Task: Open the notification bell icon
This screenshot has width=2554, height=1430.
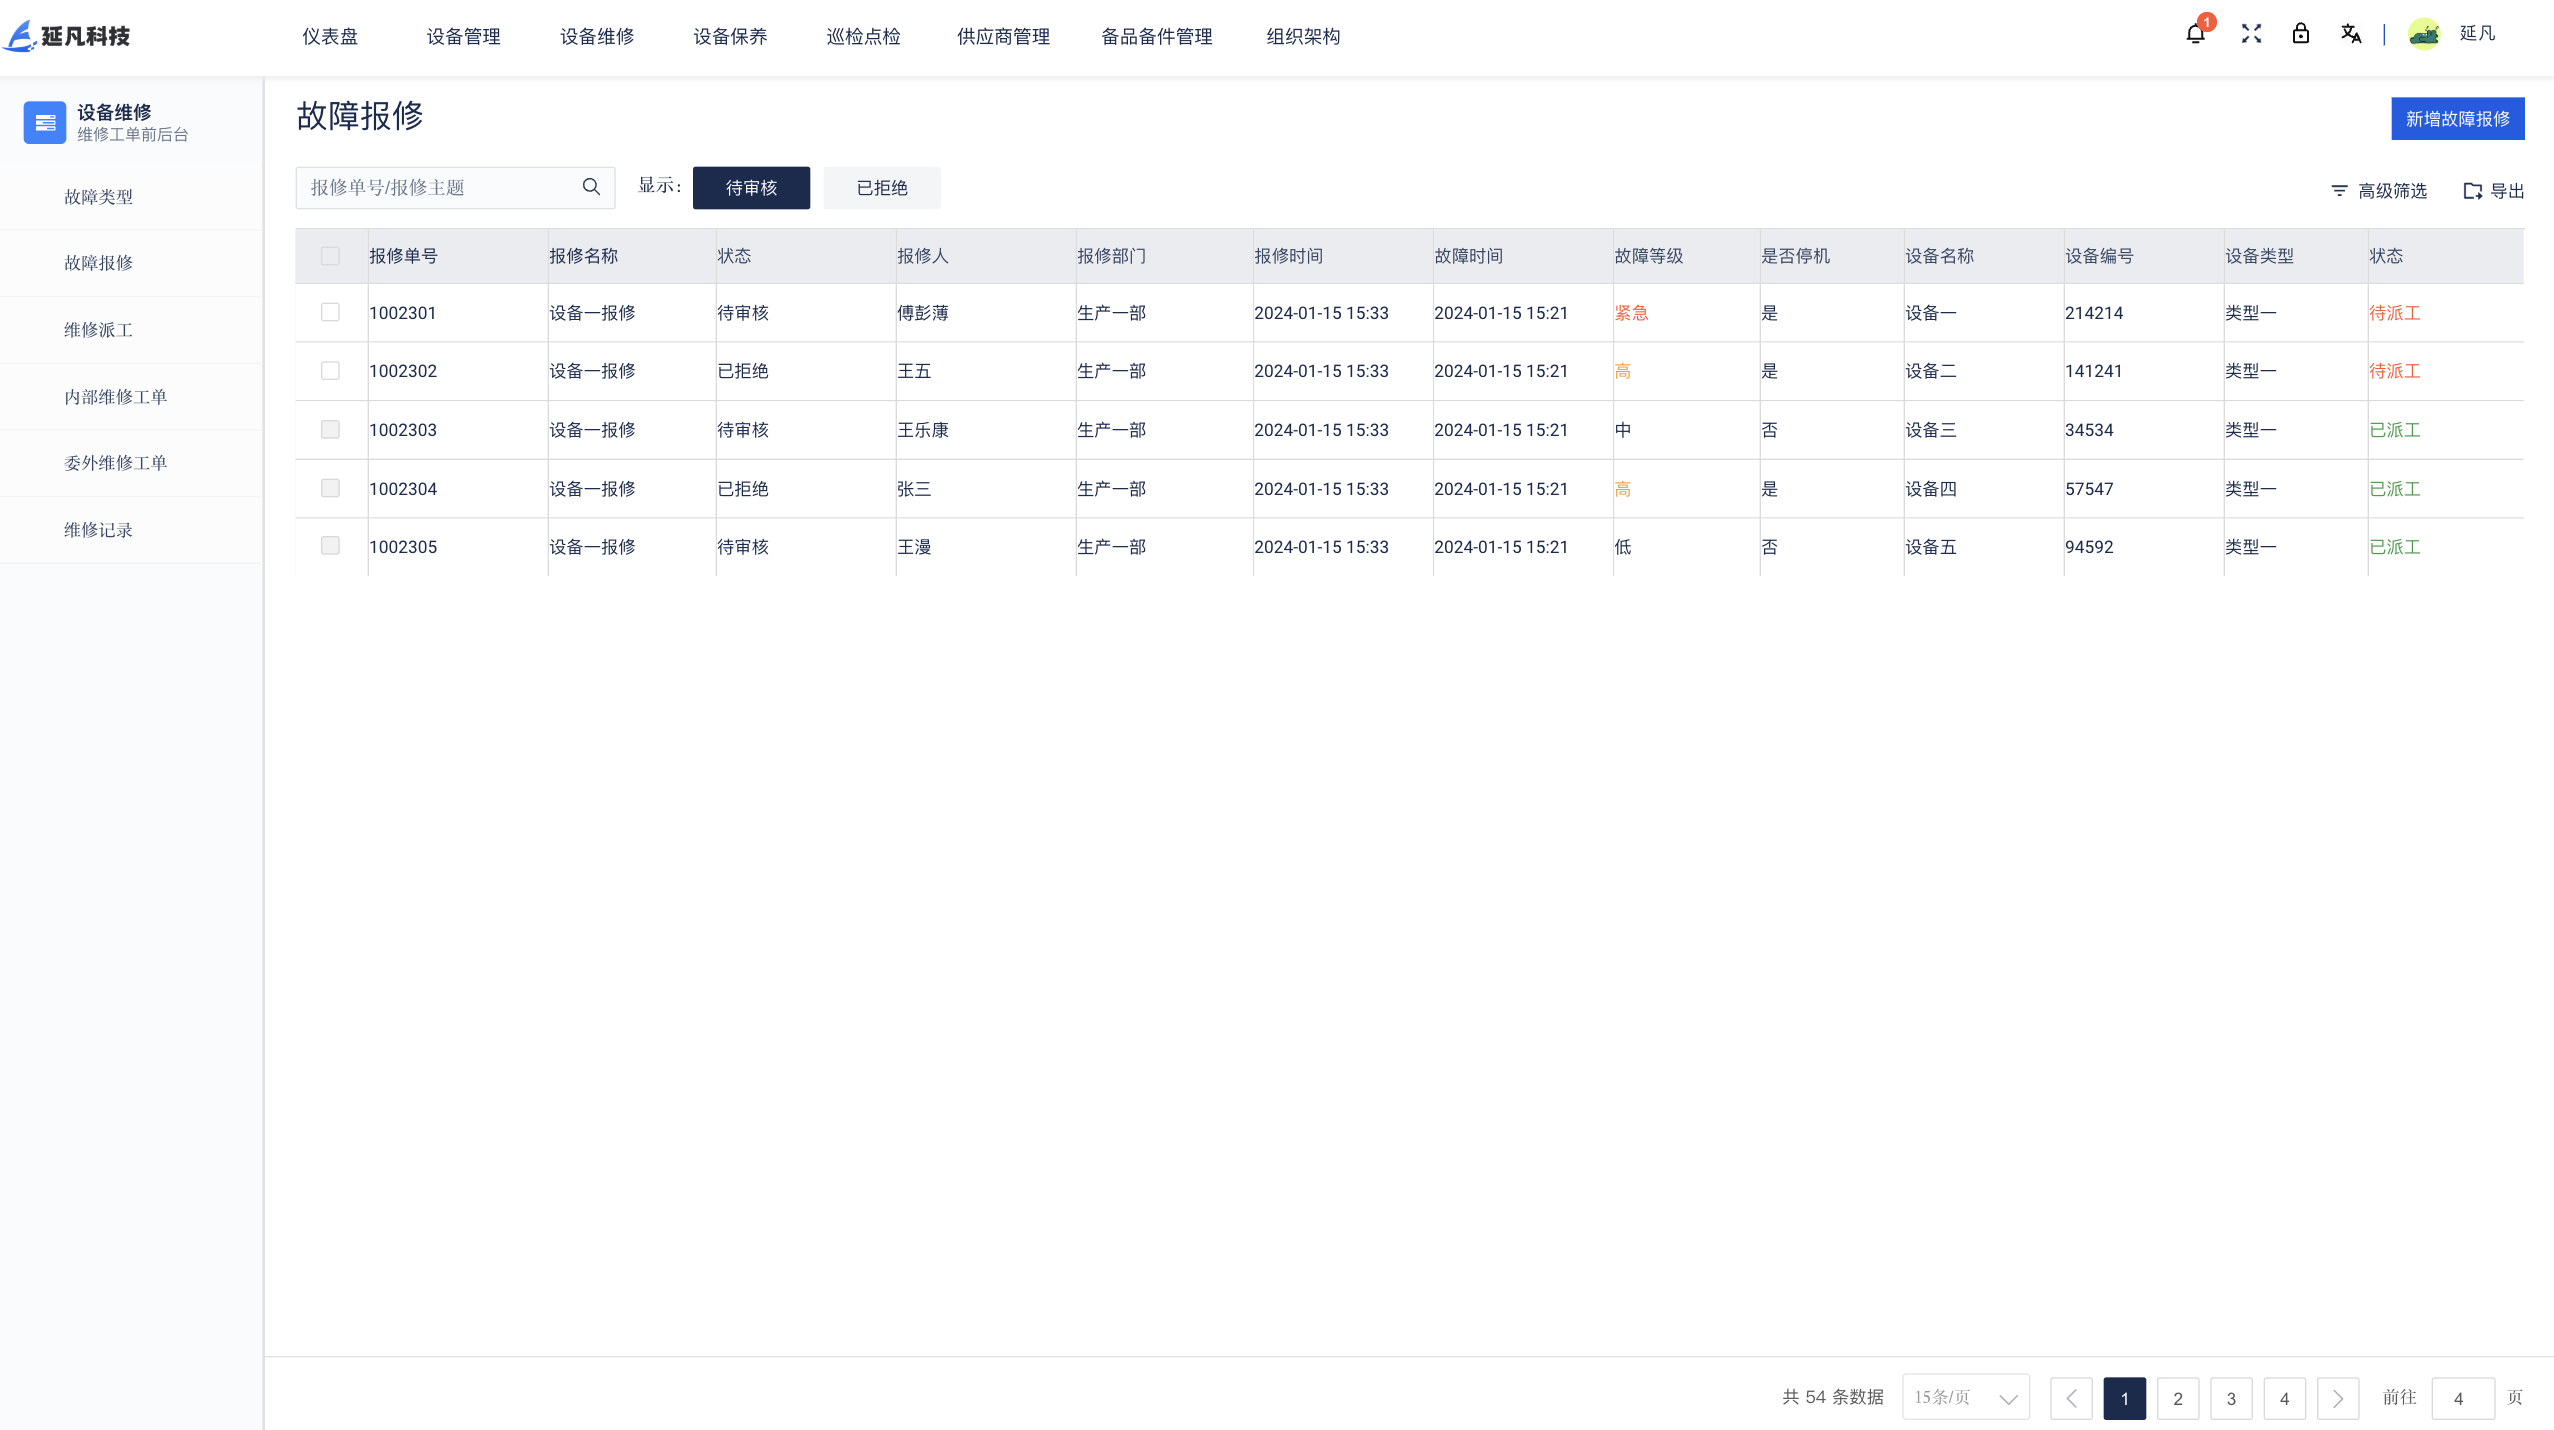Action: [2195, 34]
